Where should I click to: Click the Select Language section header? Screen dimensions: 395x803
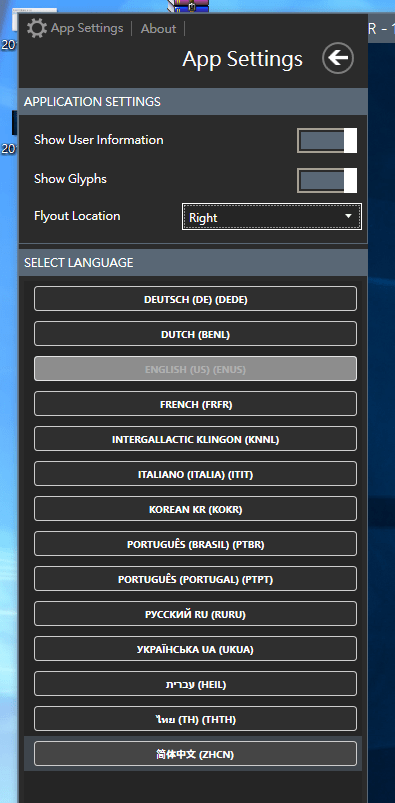(193, 262)
